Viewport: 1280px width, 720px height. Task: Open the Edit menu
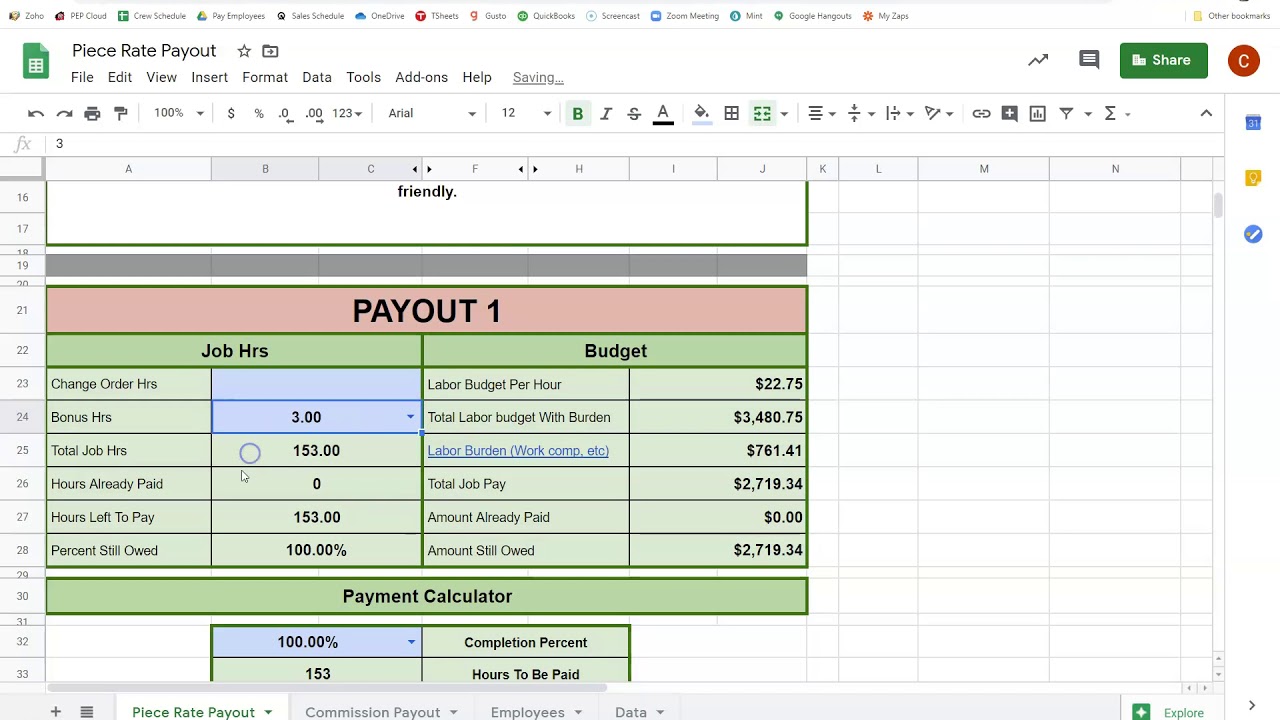click(119, 77)
